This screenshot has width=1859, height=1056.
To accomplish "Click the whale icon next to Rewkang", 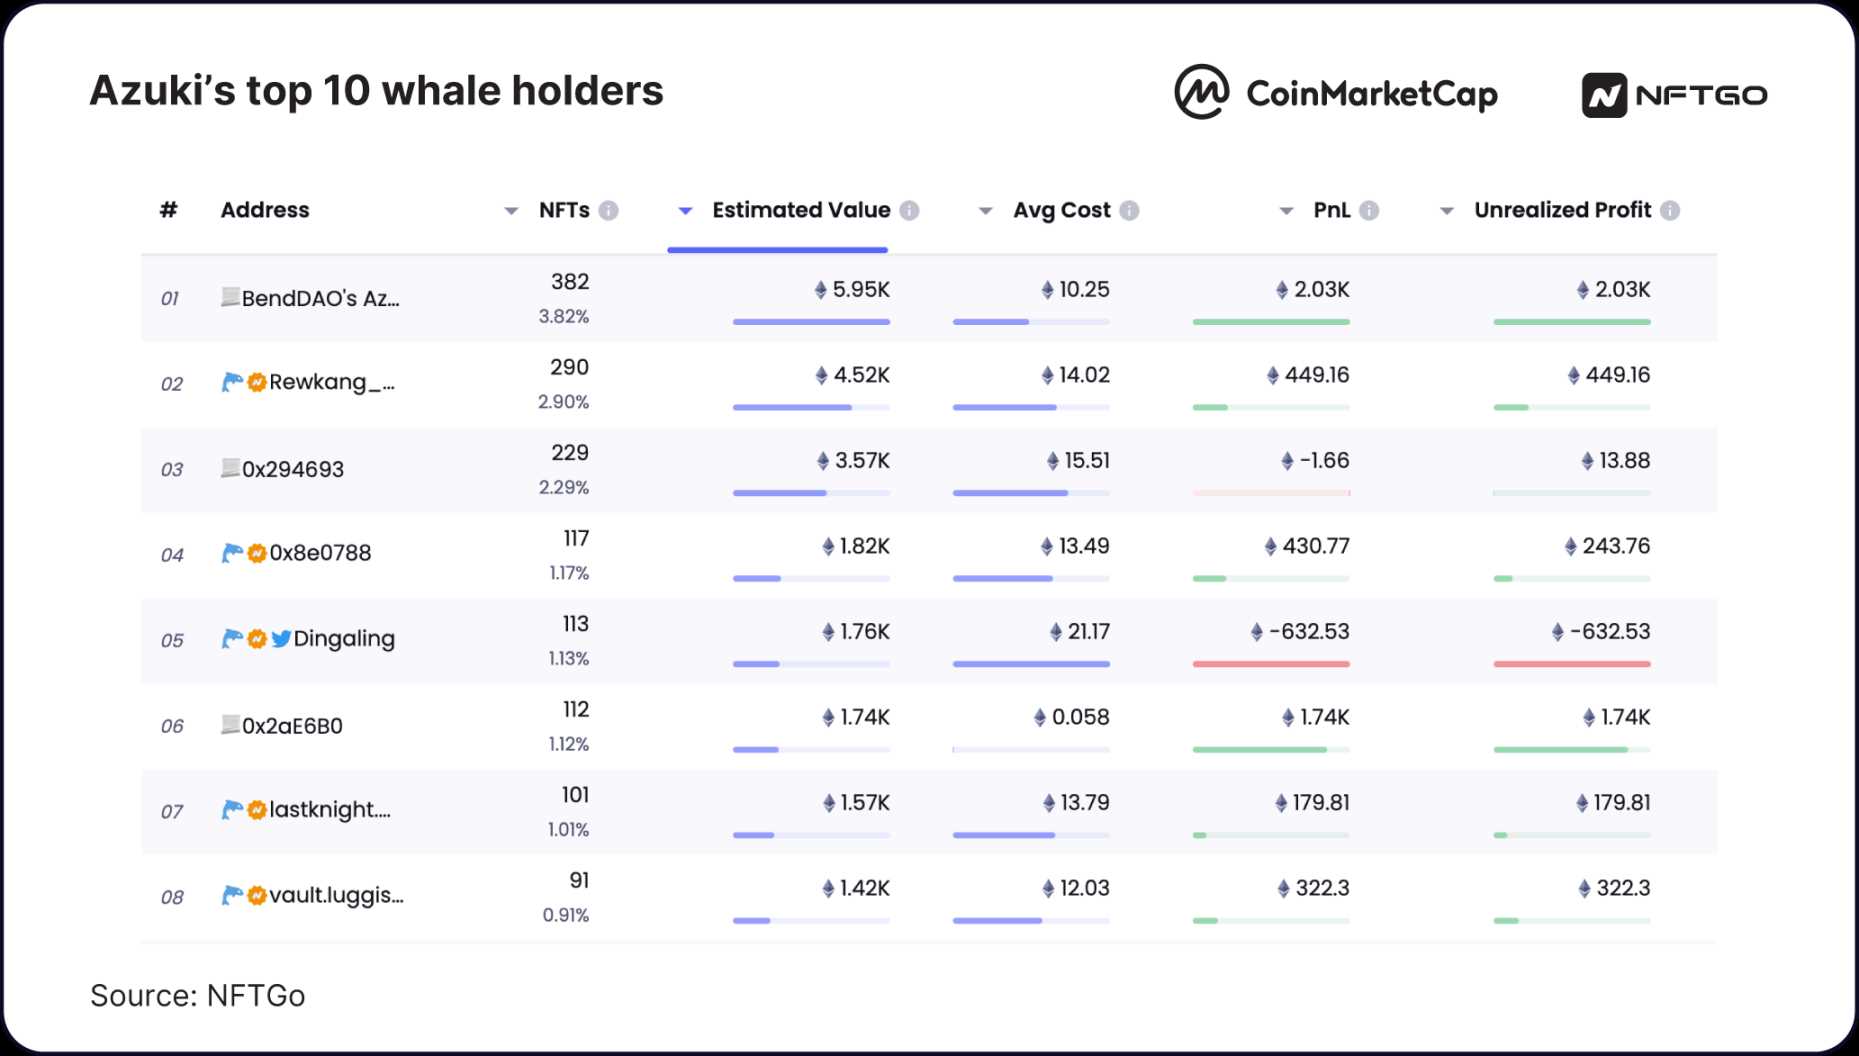I will click(232, 382).
